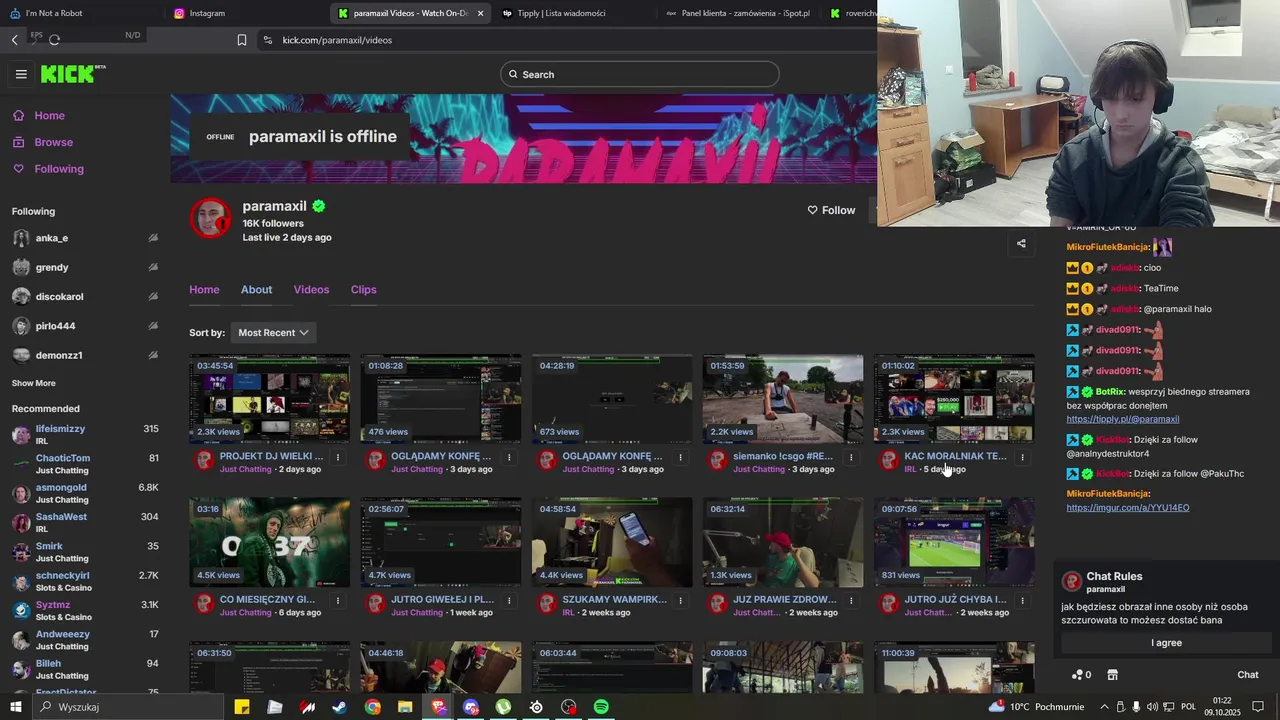
Task: Open the Kick hamburger sidebar menu
Action: pos(21,74)
